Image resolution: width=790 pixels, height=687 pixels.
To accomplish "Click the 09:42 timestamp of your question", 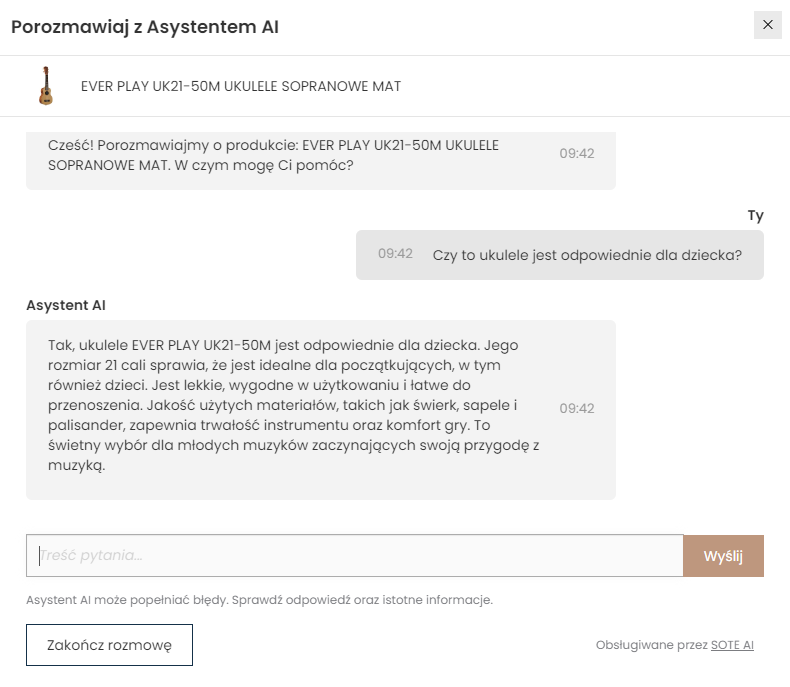I will (x=396, y=253).
